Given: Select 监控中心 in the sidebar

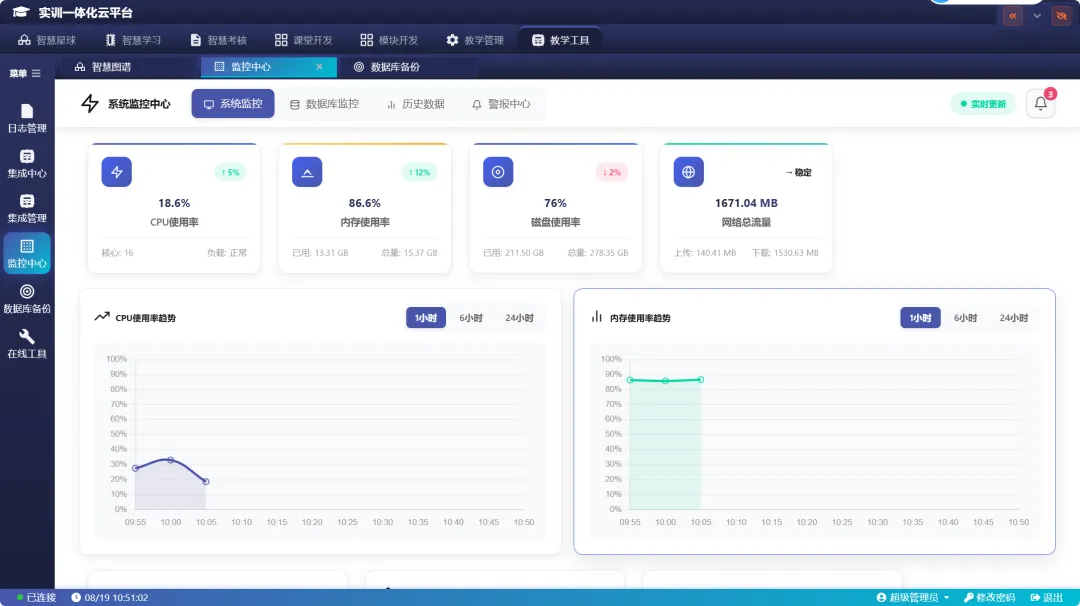Looking at the screenshot, I should pos(27,253).
